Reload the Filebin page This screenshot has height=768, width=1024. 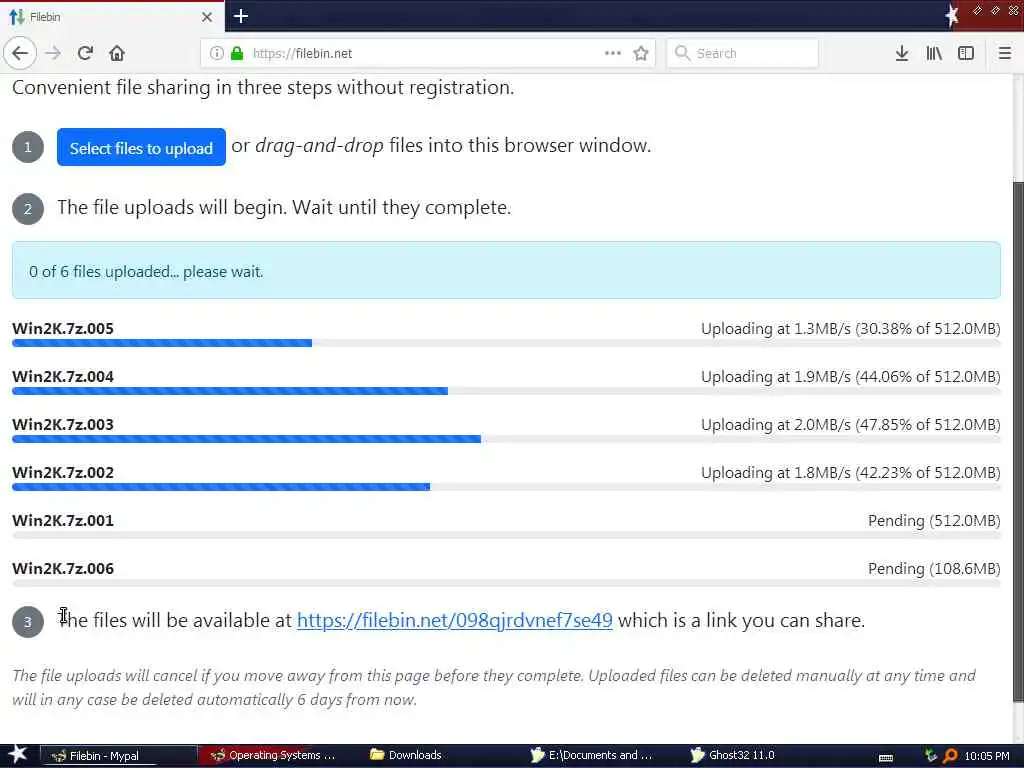pyautogui.click(x=85, y=53)
